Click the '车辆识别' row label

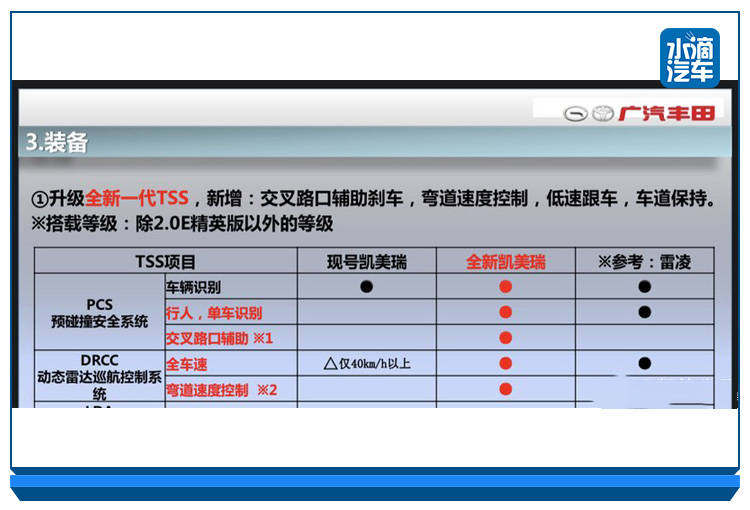pyautogui.click(x=193, y=287)
